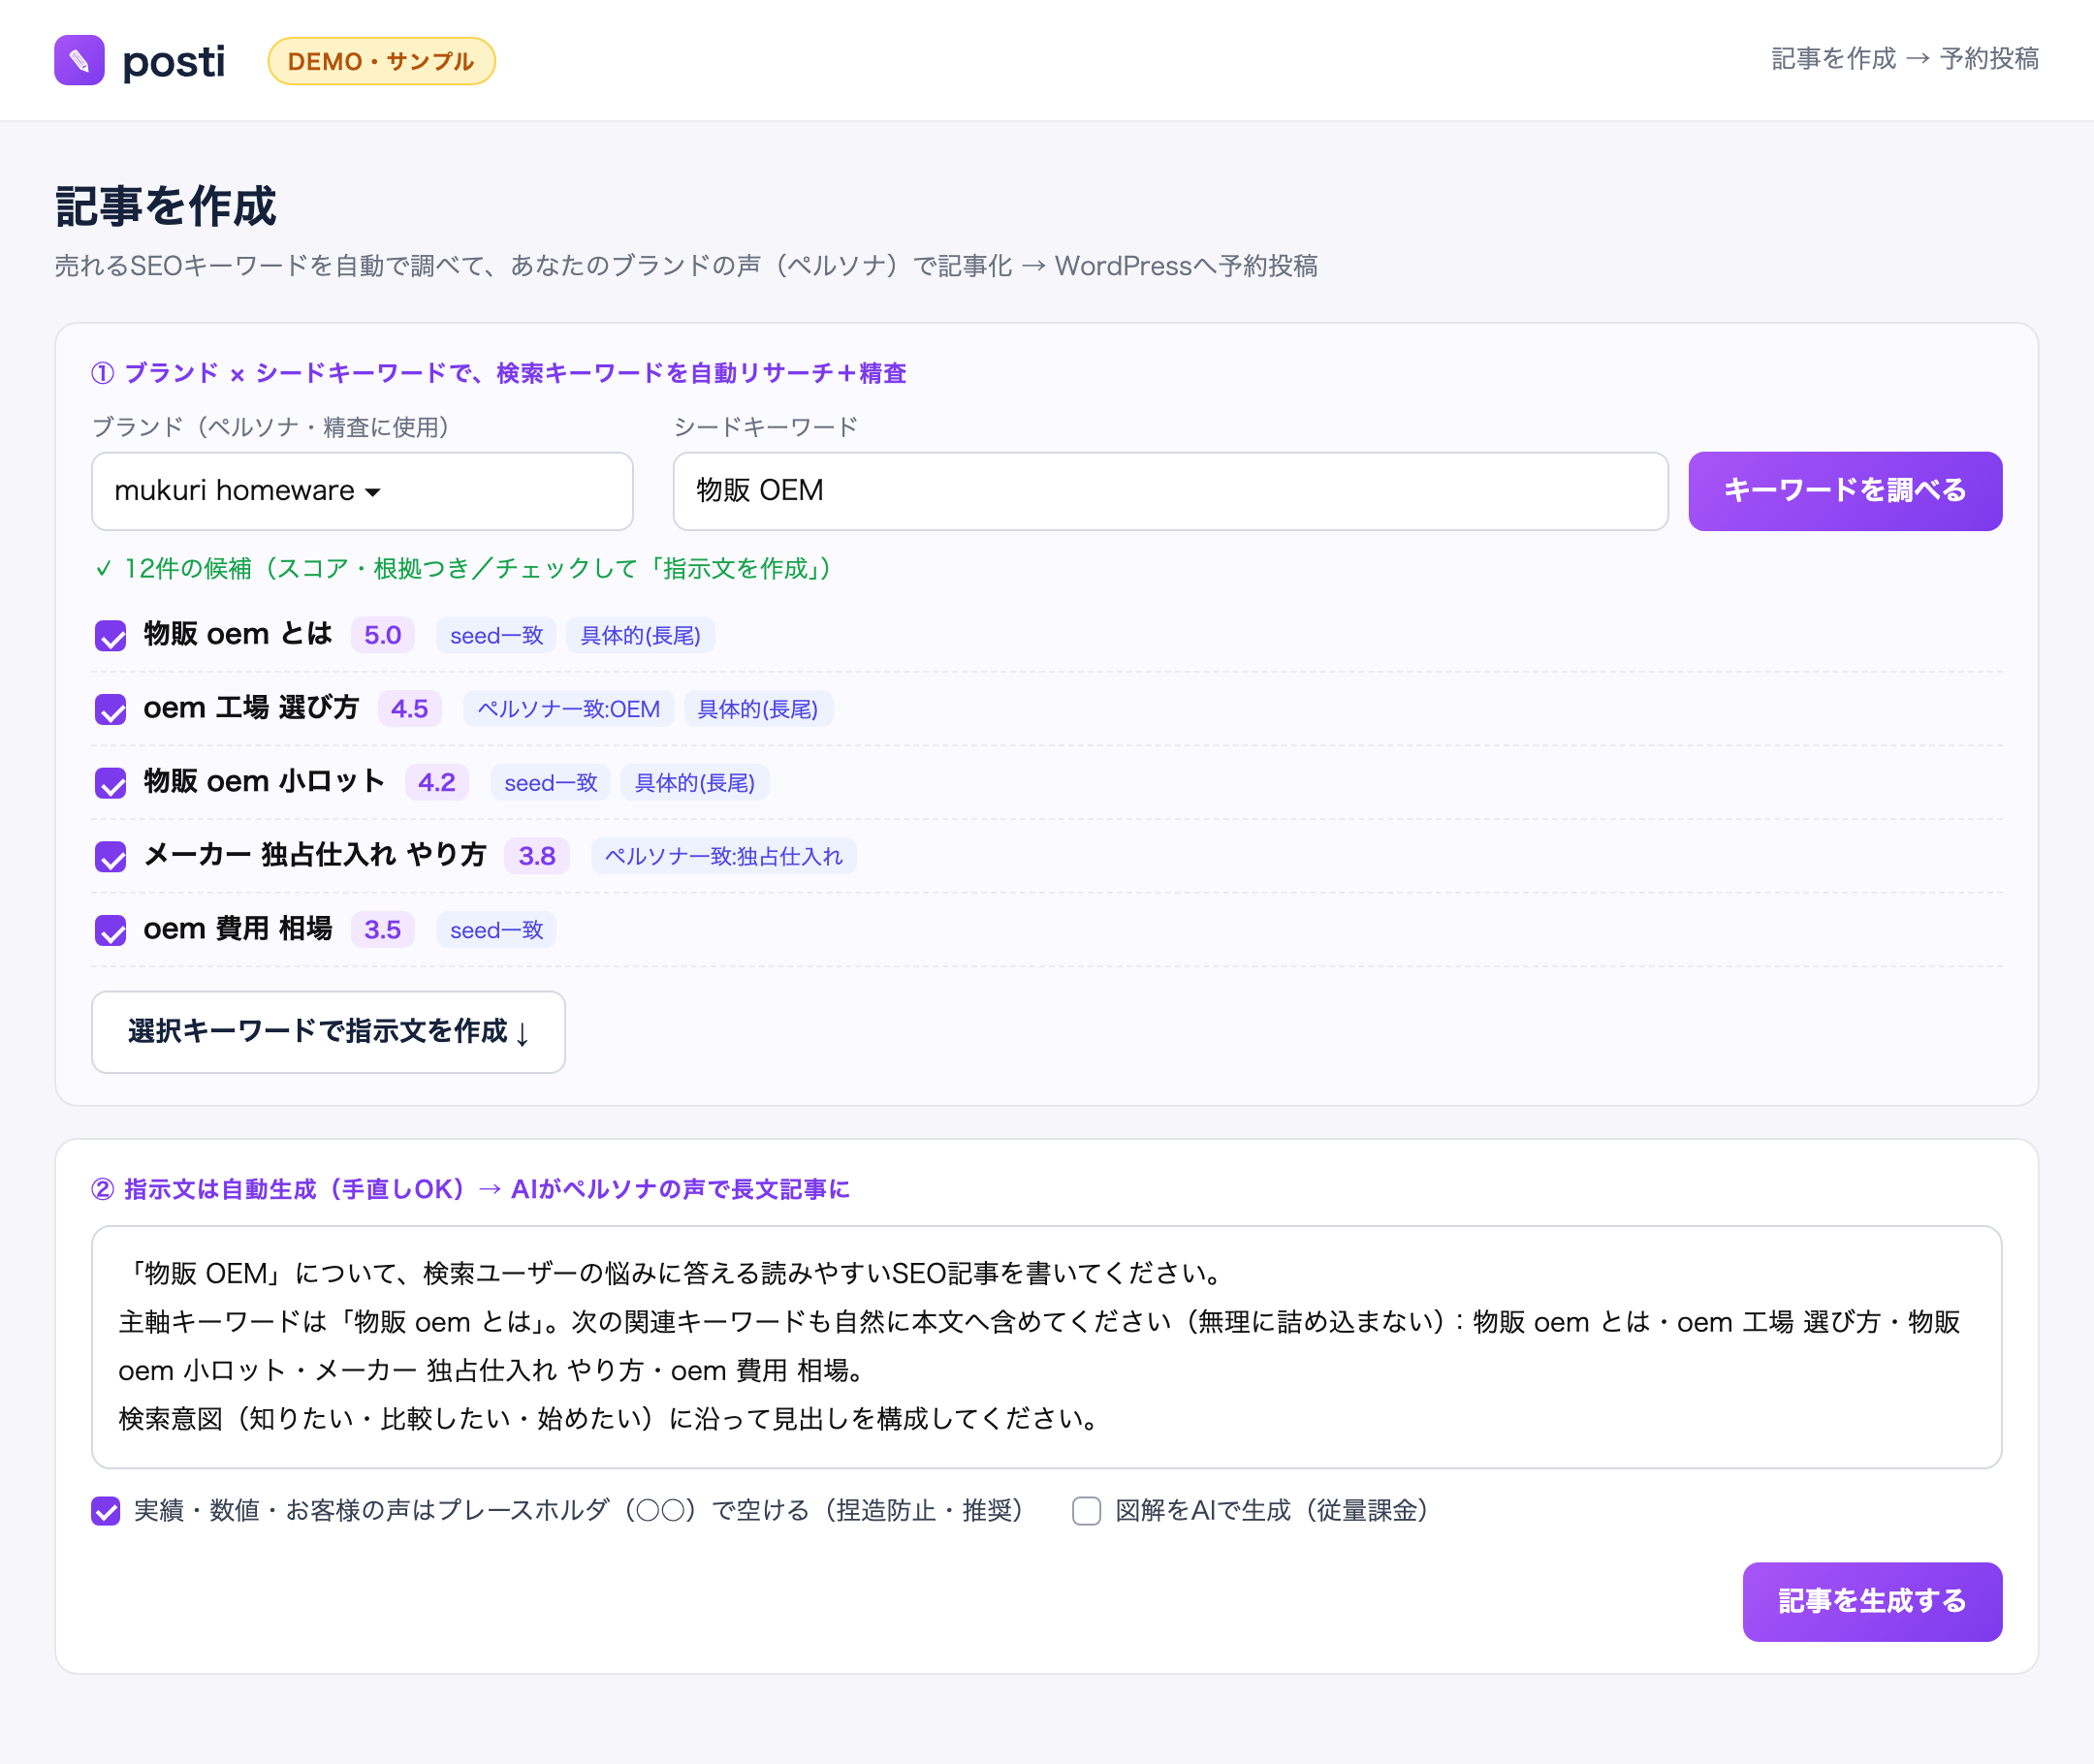Click the DEMO・サンプル badge
The height and width of the screenshot is (1764, 2094).
(x=381, y=61)
